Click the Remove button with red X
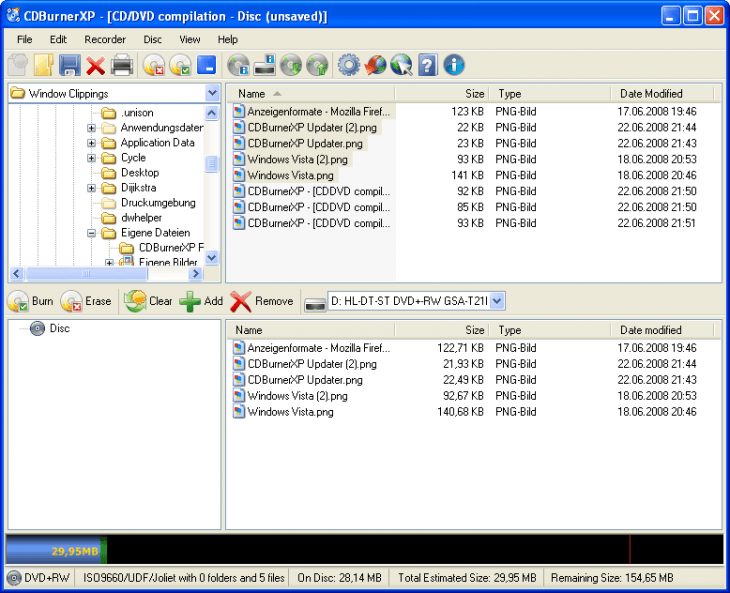The width and height of the screenshot is (730, 593). tap(262, 301)
